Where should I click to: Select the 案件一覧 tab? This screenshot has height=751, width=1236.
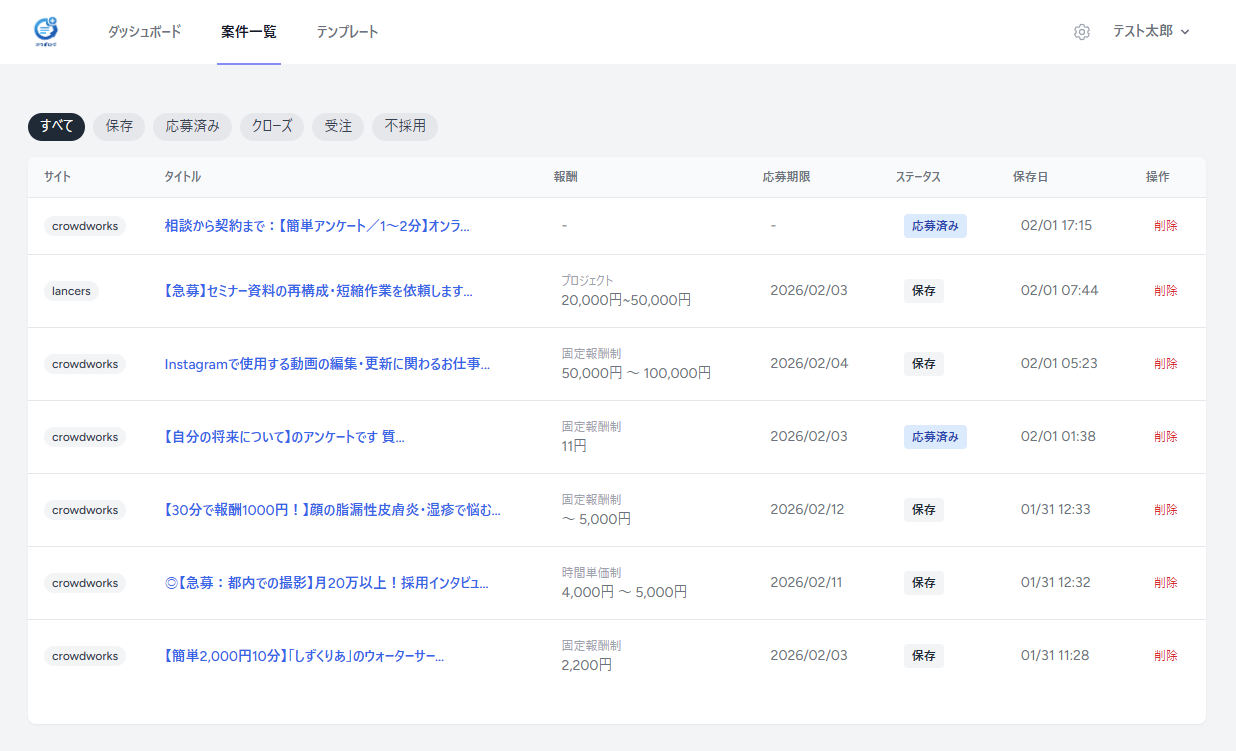tap(248, 31)
